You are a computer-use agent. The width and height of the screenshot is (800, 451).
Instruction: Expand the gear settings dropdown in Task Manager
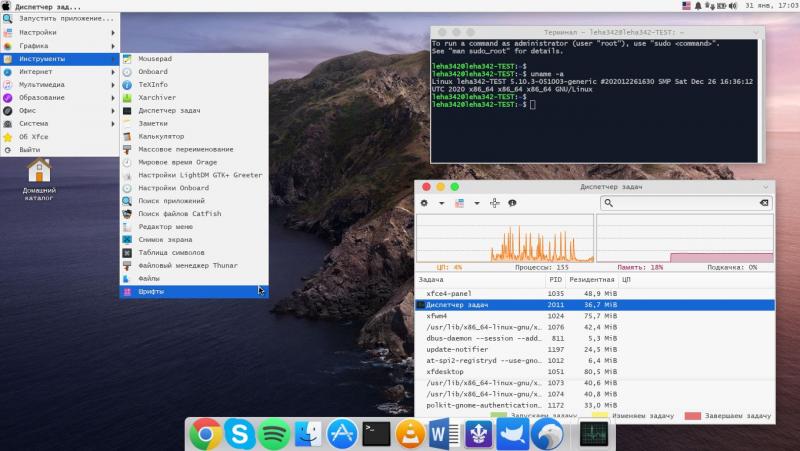[441, 203]
